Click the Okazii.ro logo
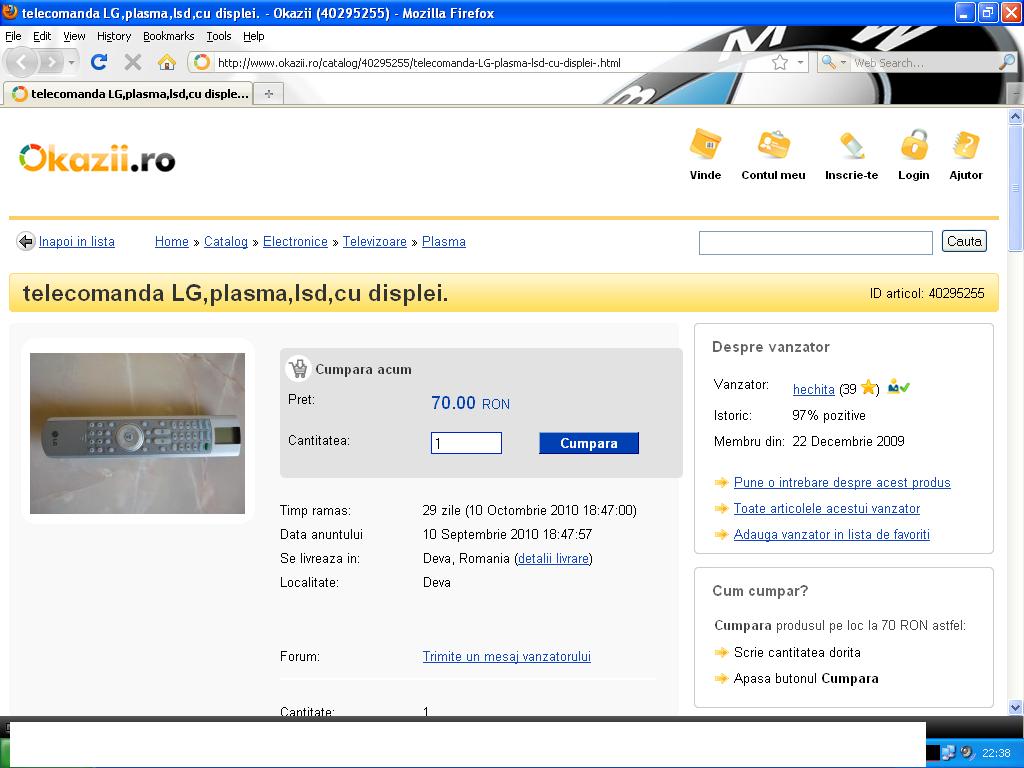Viewport: 1024px width, 768px height. click(97, 159)
